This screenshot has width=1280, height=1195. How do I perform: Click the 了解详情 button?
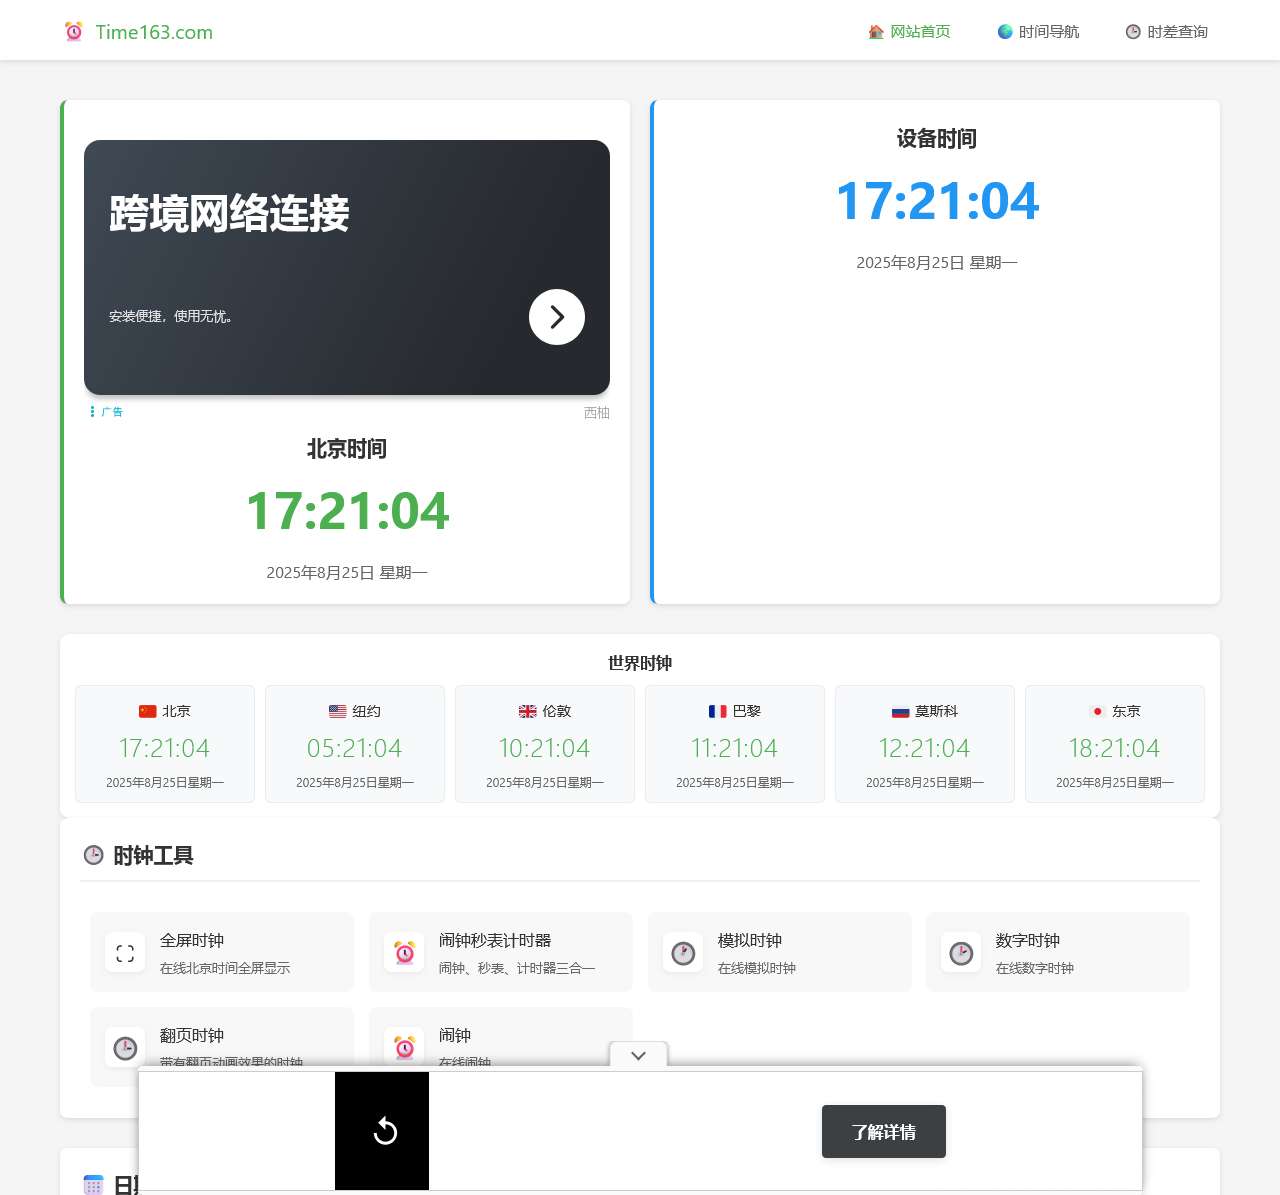pyautogui.click(x=883, y=1131)
